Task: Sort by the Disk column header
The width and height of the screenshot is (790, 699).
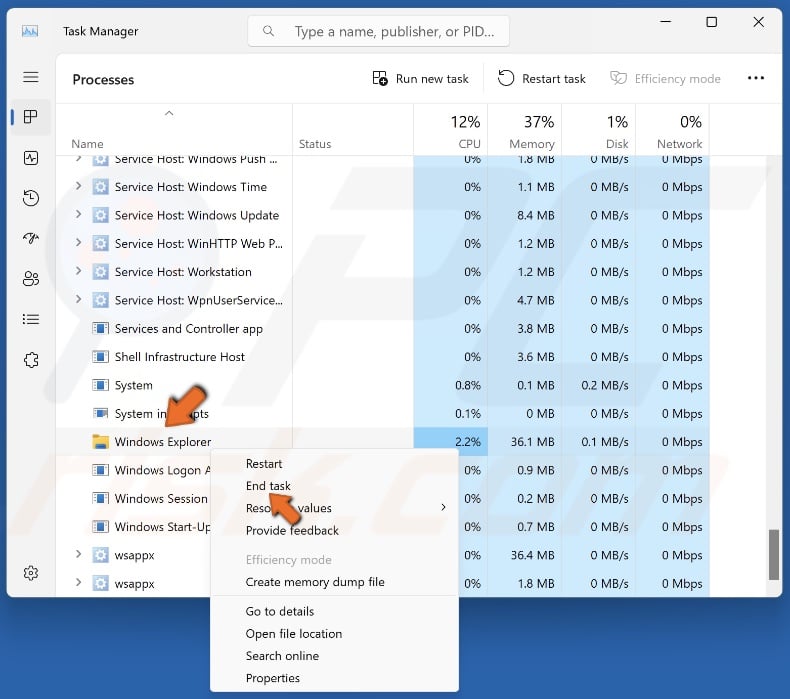Action: (x=599, y=131)
